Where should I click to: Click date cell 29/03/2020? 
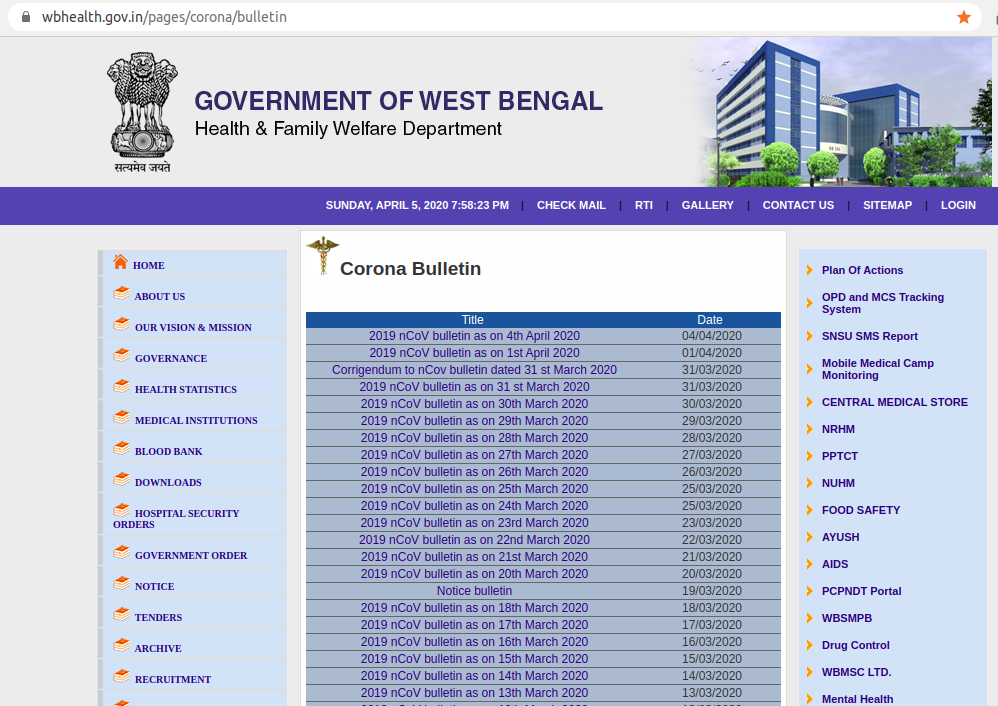click(x=712, y=421)
